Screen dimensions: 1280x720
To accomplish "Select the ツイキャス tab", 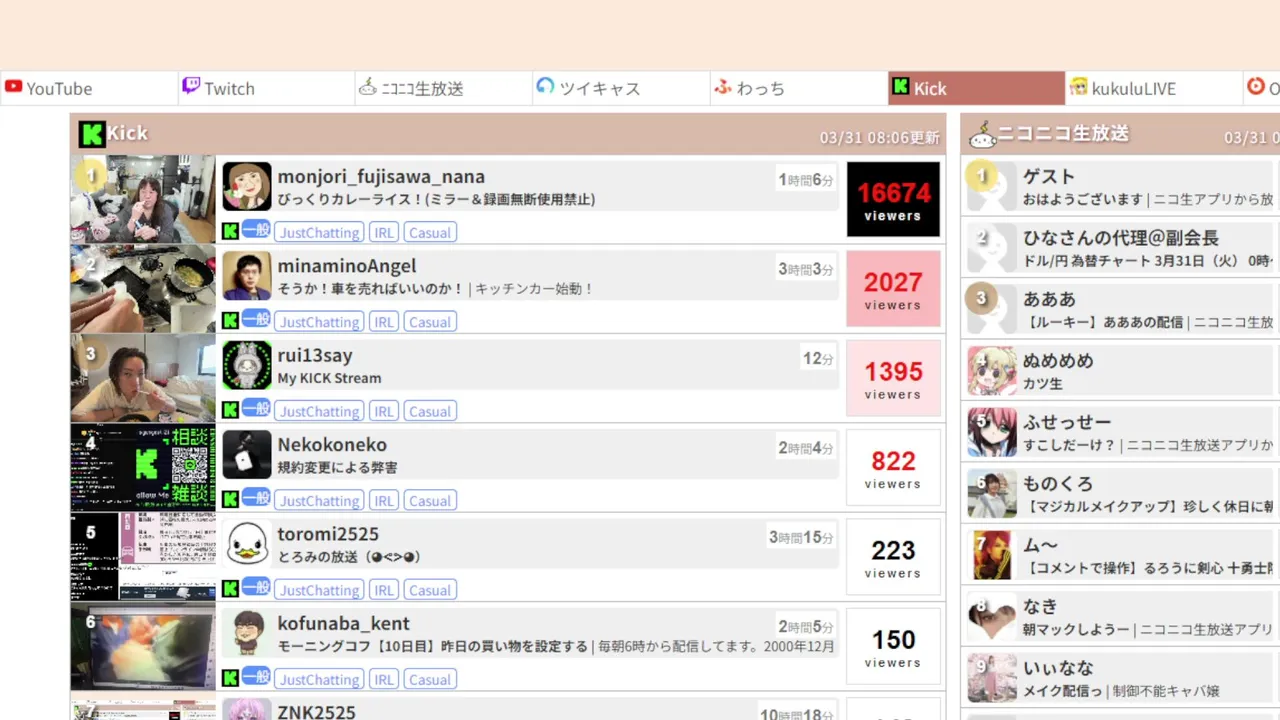I will coord(621,88).
